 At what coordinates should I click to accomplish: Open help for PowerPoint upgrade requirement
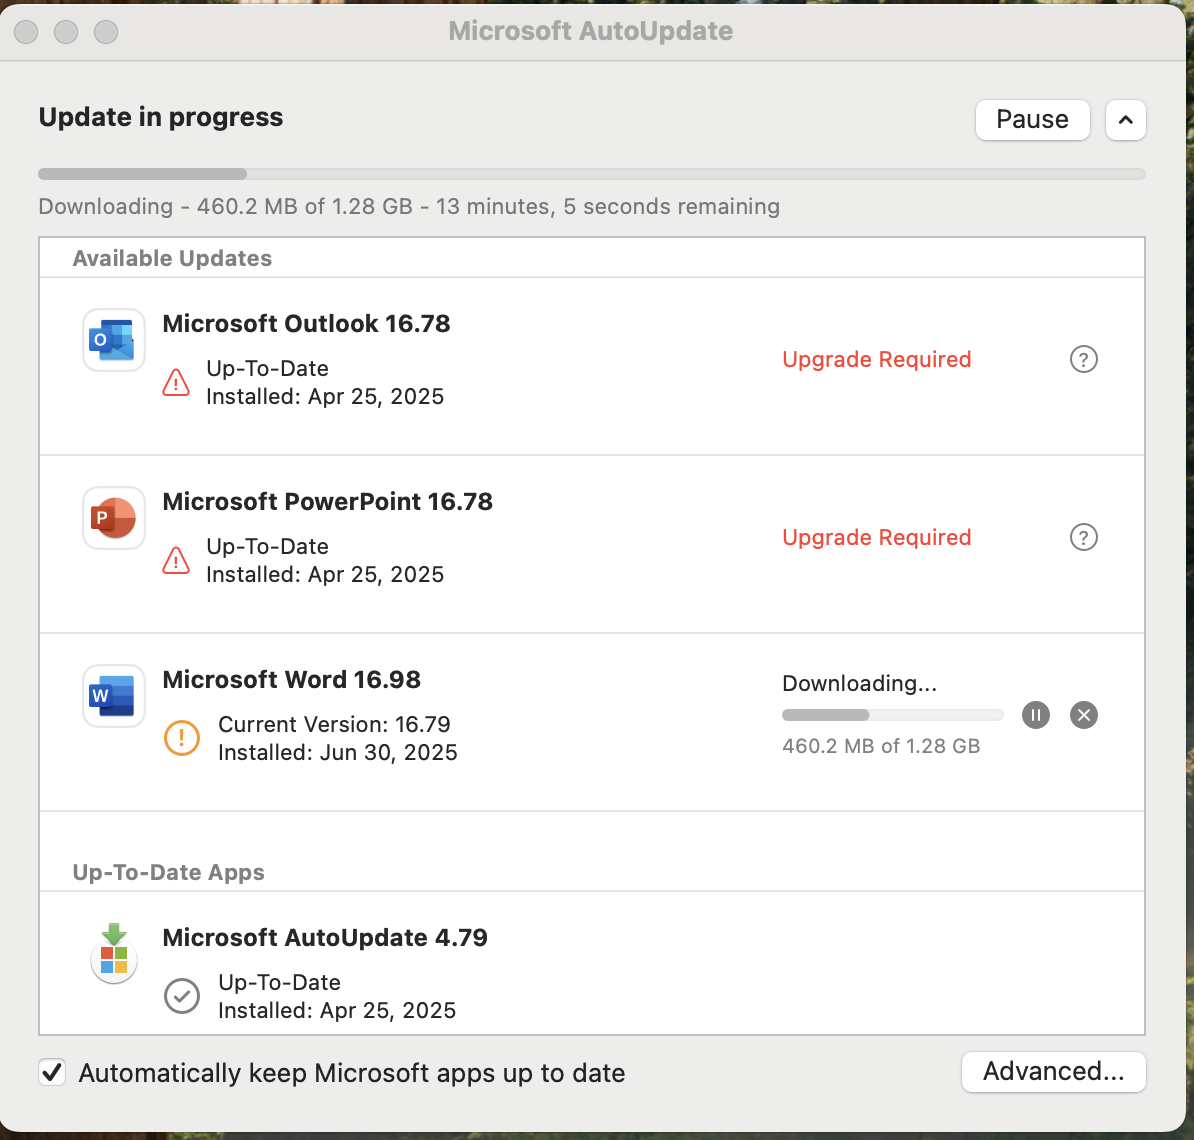pos(1084,538)
